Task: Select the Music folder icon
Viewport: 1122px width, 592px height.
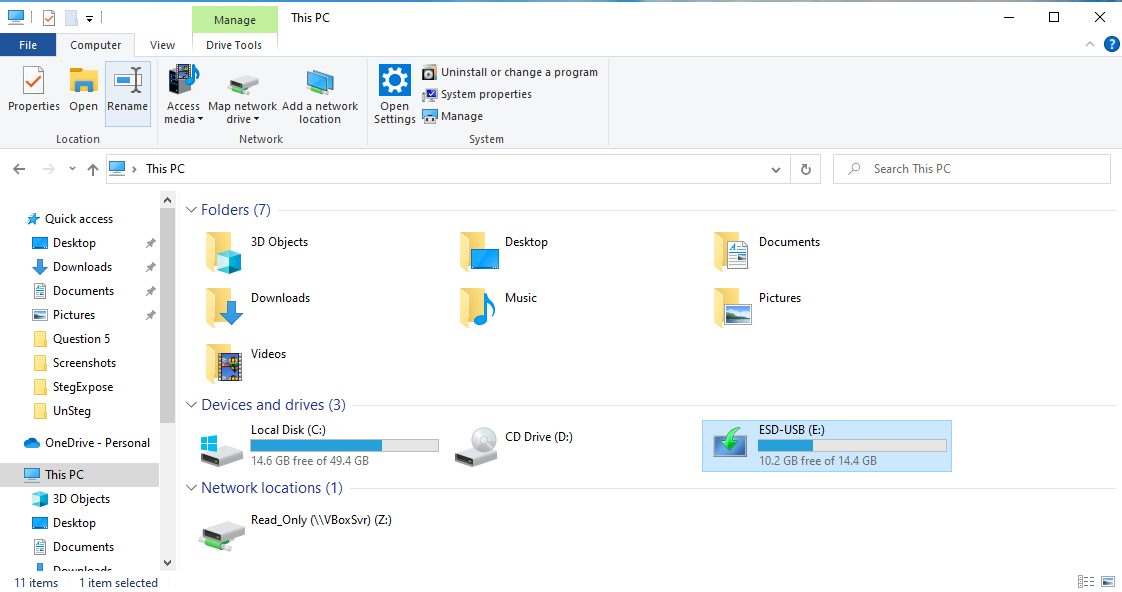Action: (478, 308)
